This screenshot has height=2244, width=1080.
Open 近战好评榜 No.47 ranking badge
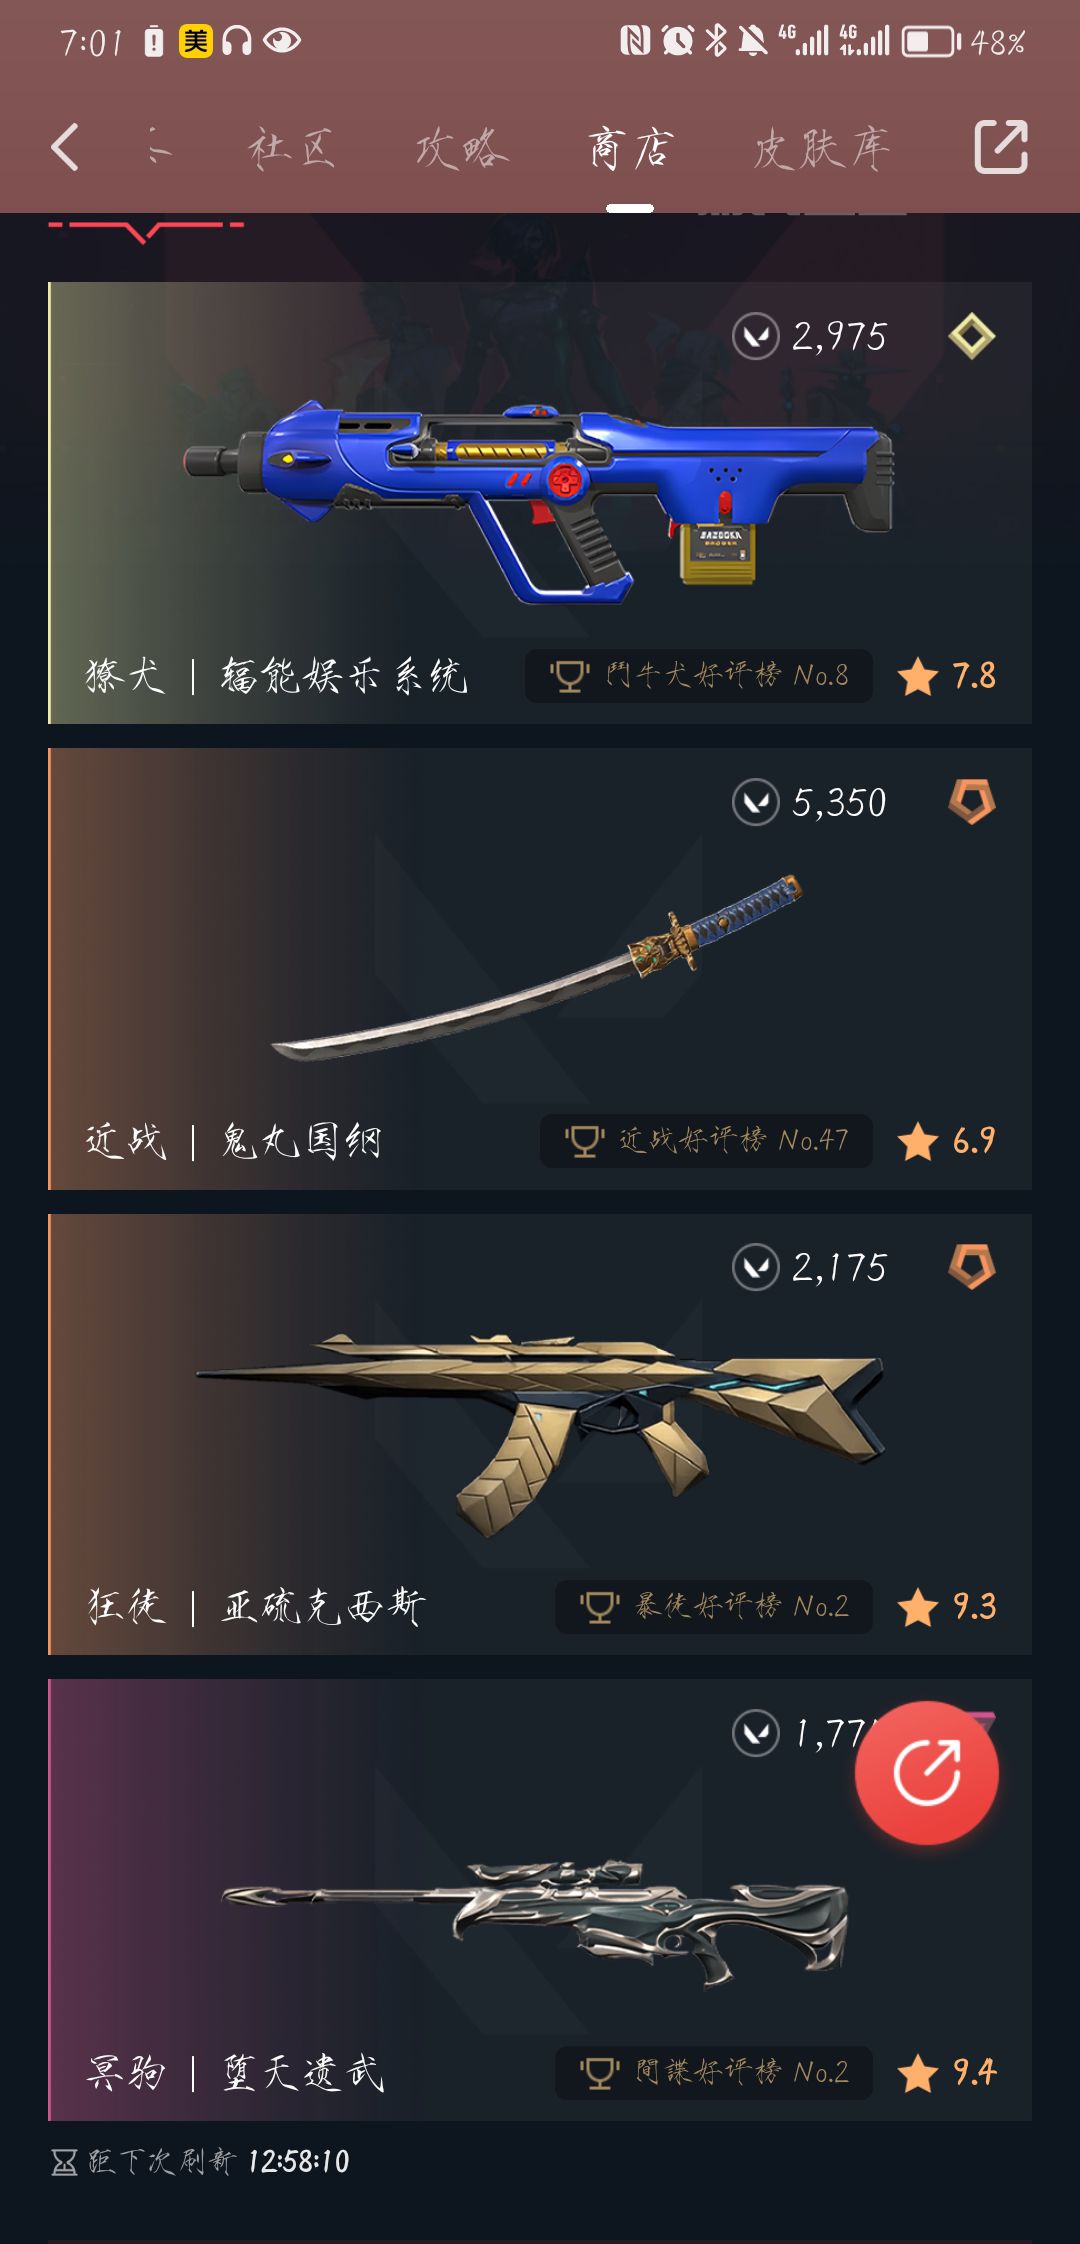[x=706, y=1141]
